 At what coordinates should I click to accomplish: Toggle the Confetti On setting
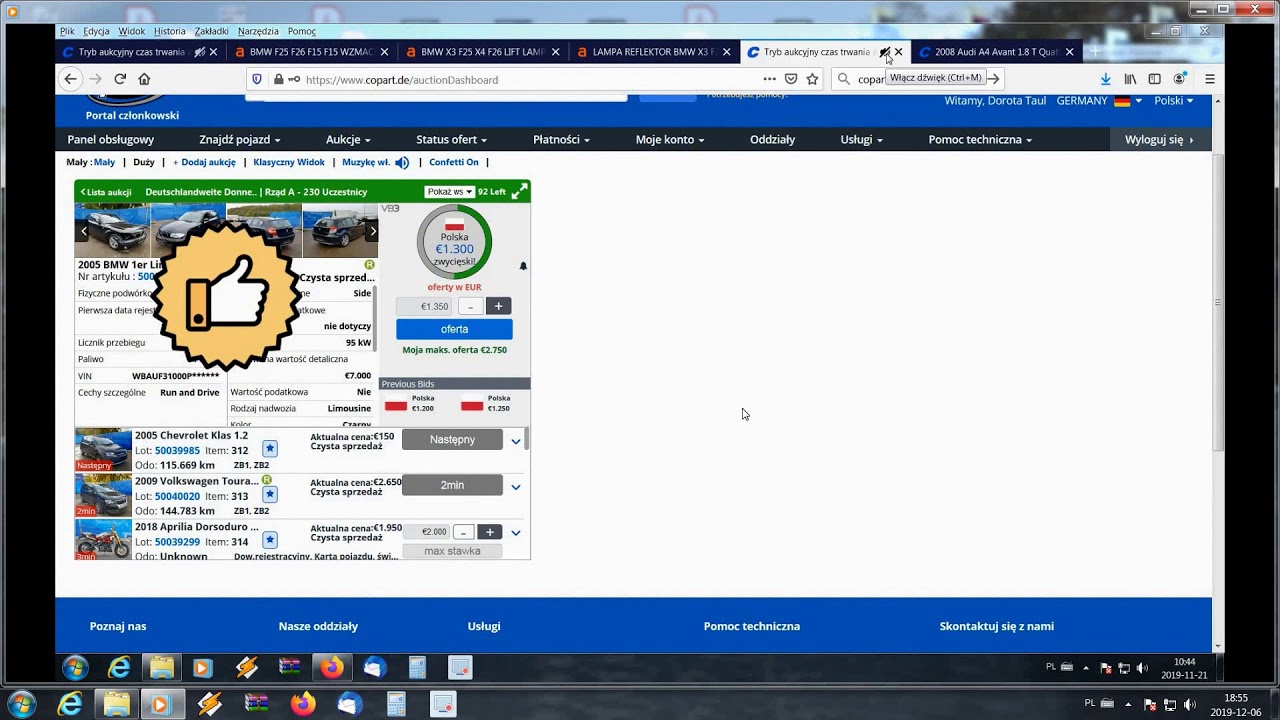[x=454, y=163]
